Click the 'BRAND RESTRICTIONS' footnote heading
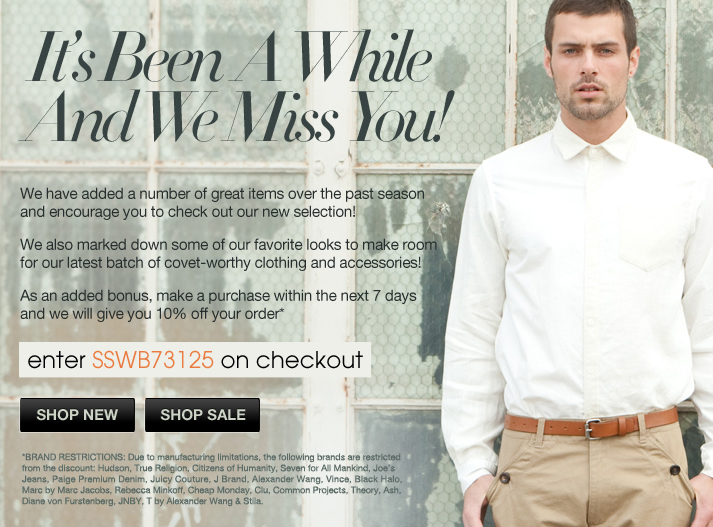713x527 pixels. [73, 457]
